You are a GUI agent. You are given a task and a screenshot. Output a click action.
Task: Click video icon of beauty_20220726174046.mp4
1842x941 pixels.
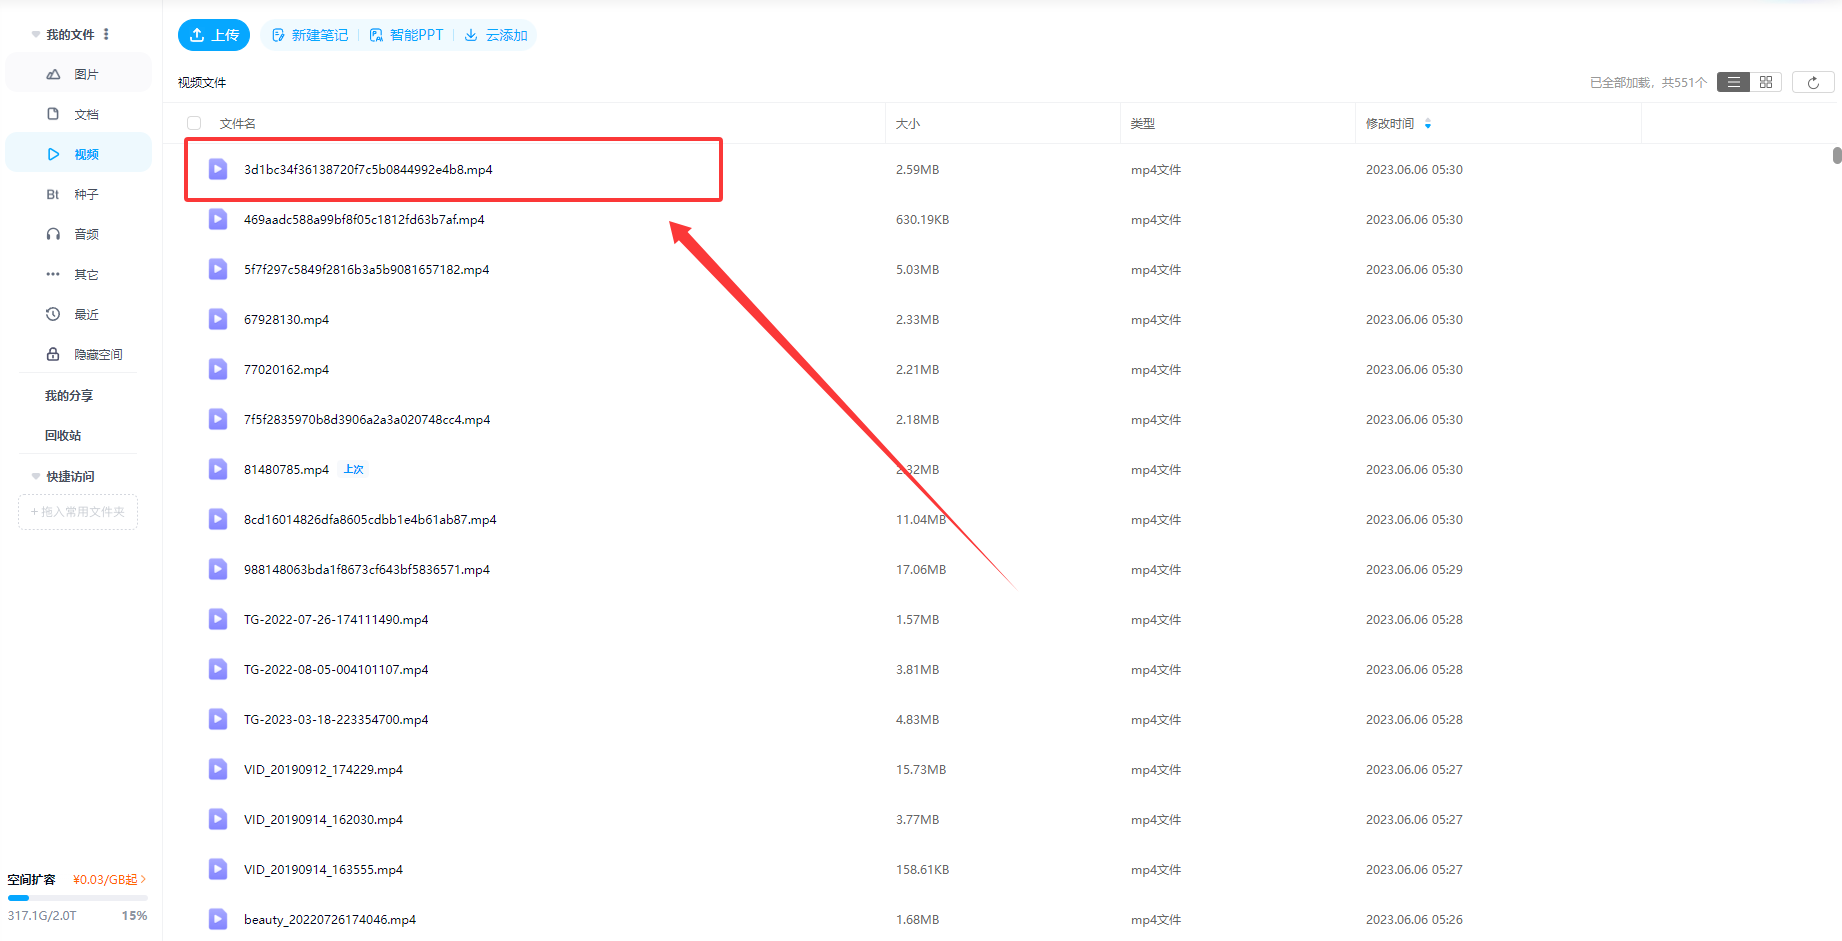tap(218, 919)
